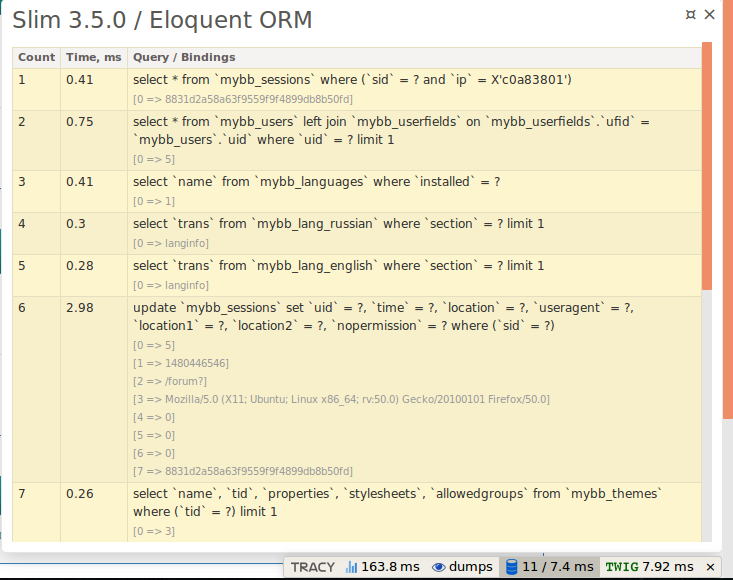
Task: Select the mybb_languages query text
Action: (316, 182)
